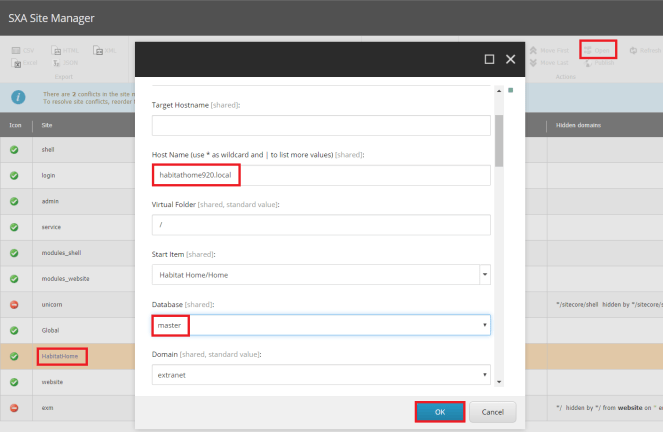663x432 pixels.
Task: Close the site properties dialog with X
Action: coord(510,59)
